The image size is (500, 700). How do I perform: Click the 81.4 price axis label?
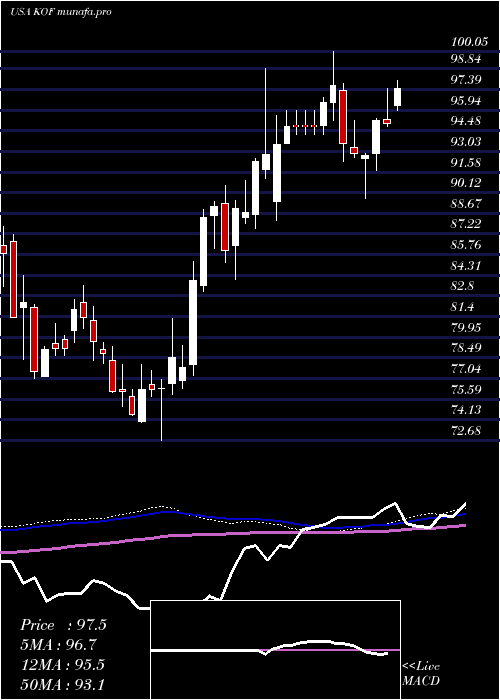pos(462,307)
